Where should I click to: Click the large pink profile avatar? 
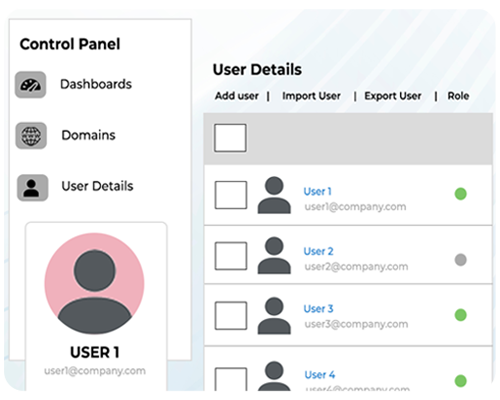[95, 284]
